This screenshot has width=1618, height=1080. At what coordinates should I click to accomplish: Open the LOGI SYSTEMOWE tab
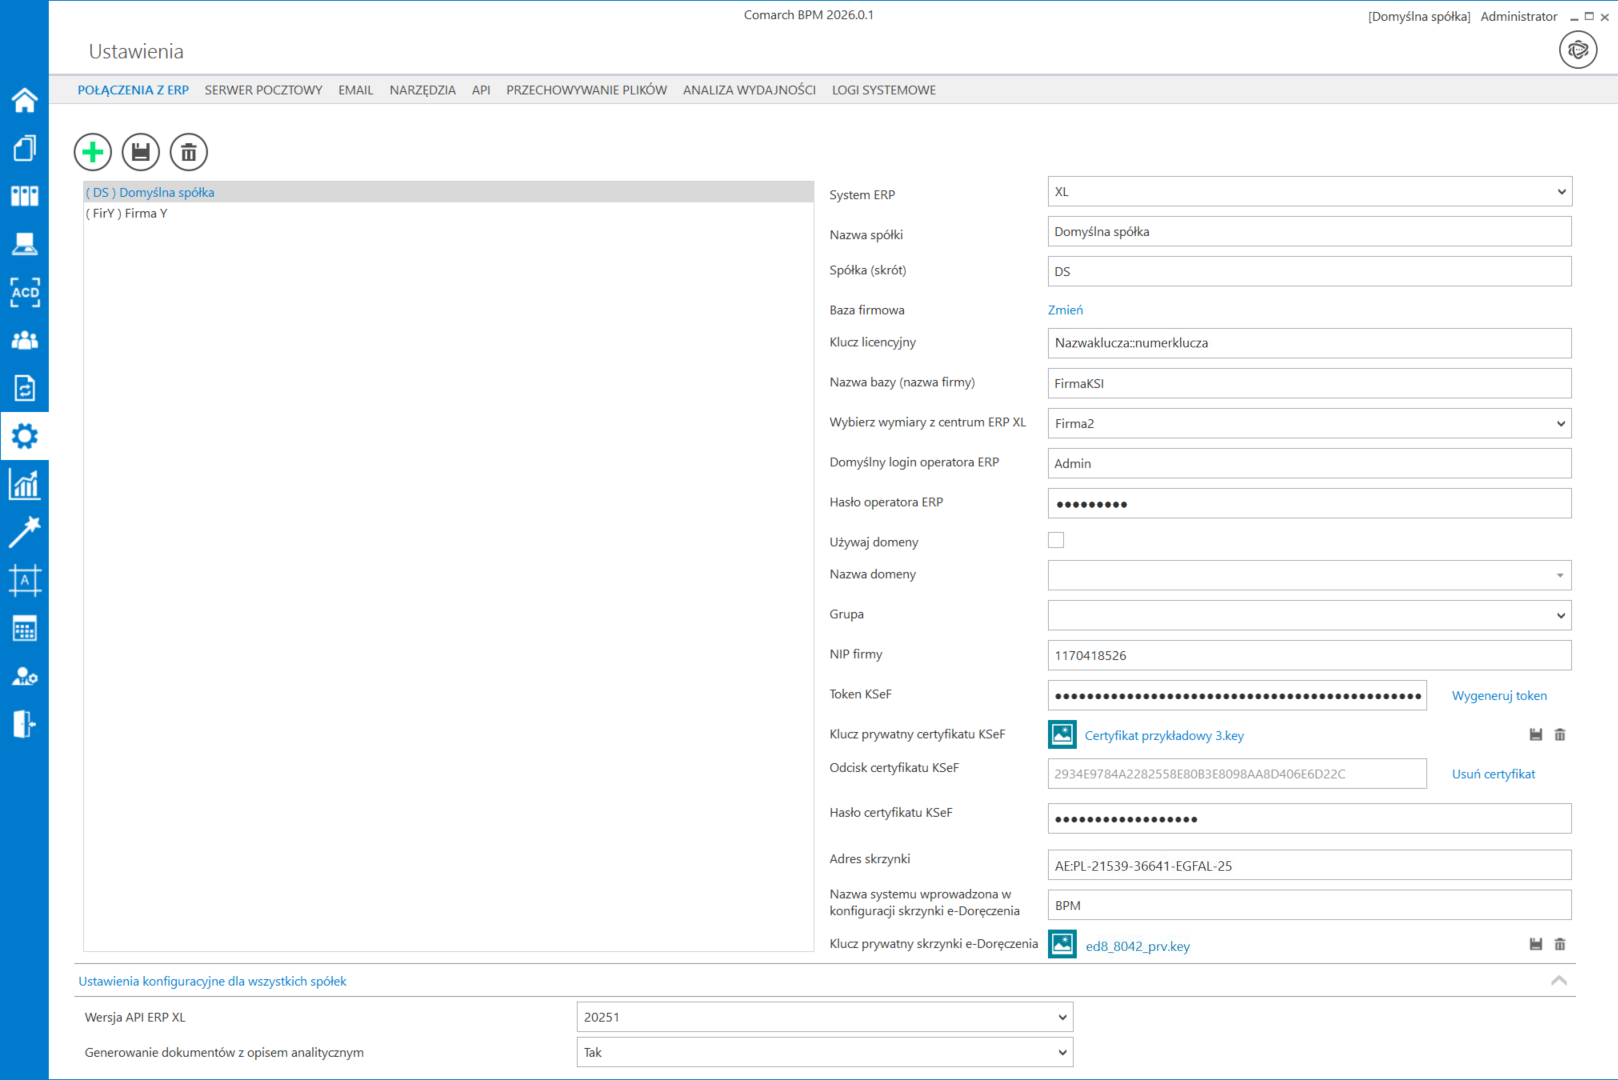[x=883, y=90]
